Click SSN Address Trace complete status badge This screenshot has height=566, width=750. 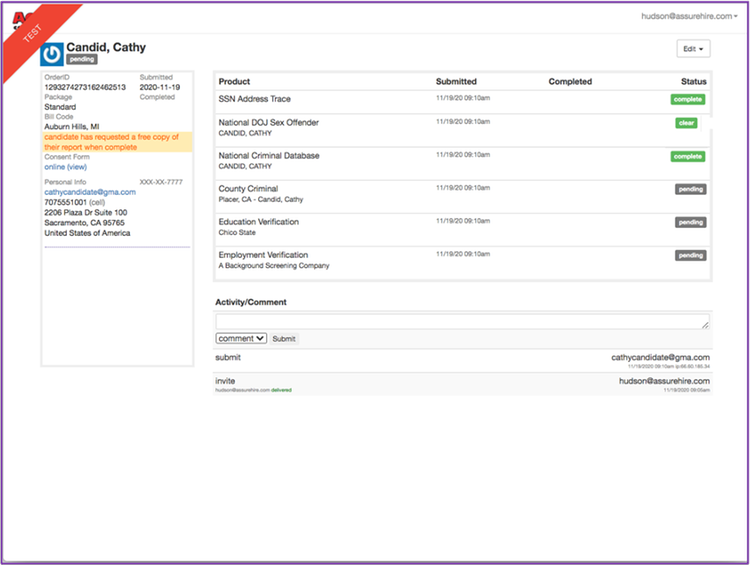tap(688, 99)
